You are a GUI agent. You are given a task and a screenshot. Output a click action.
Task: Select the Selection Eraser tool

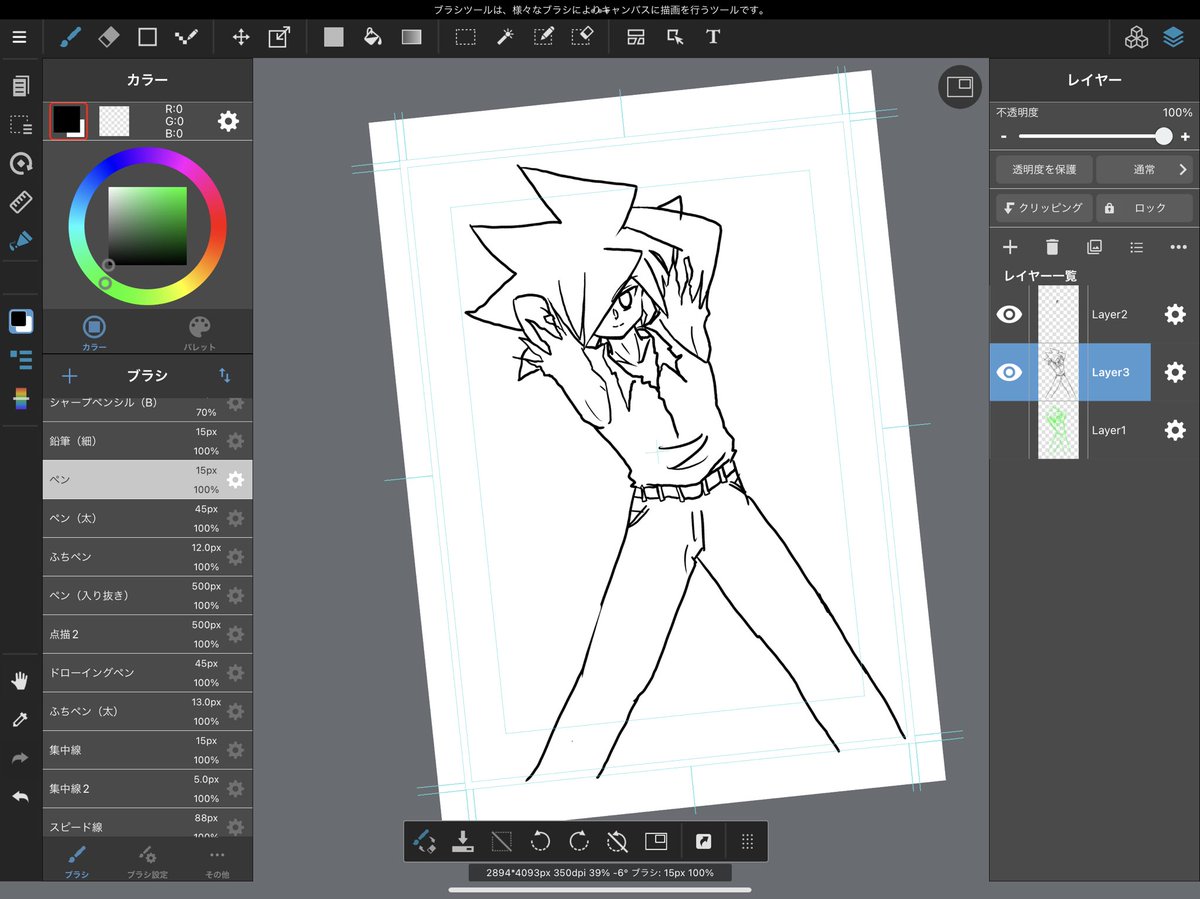(583, 37)
